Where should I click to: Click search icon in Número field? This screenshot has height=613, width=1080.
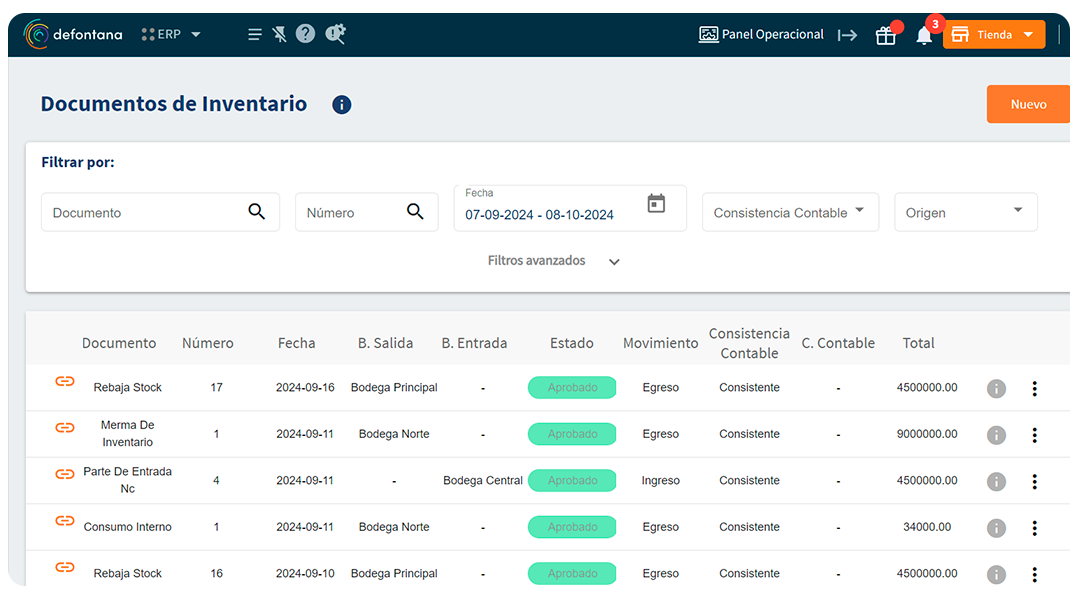[416, 212]
